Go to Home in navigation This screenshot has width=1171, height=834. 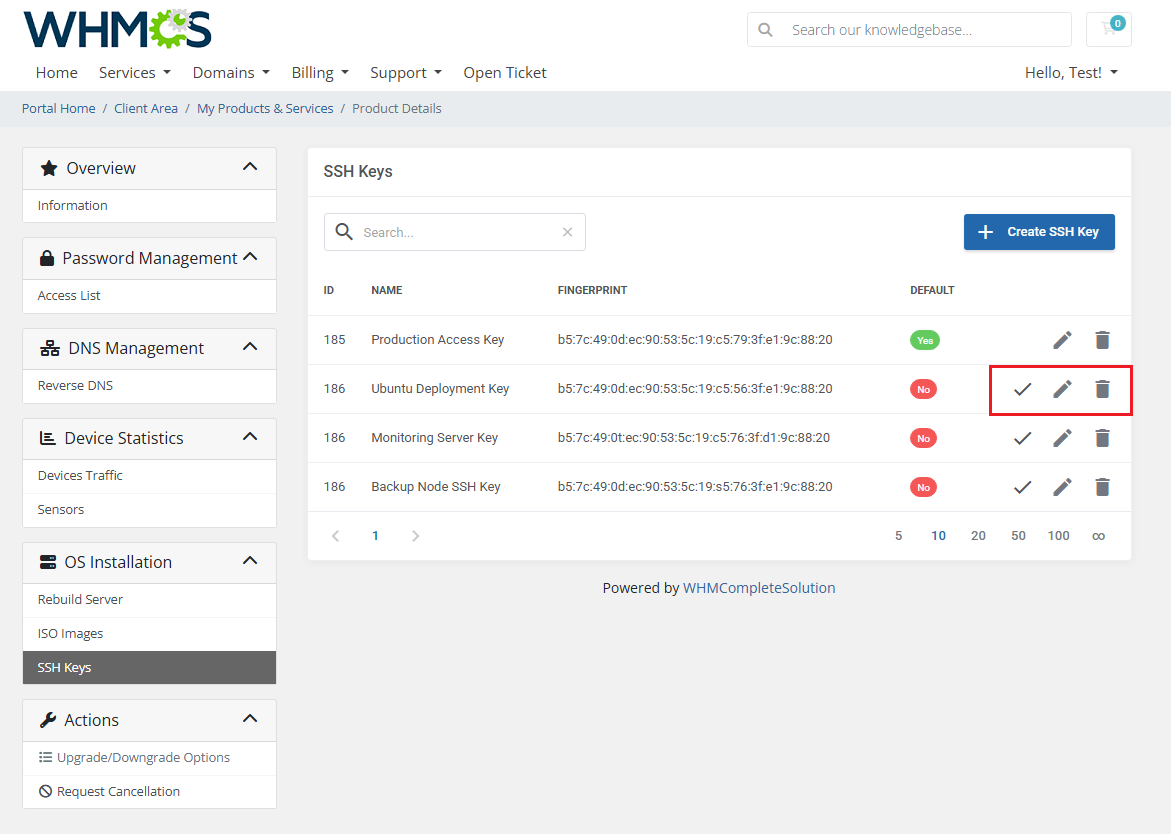[57, 72]
